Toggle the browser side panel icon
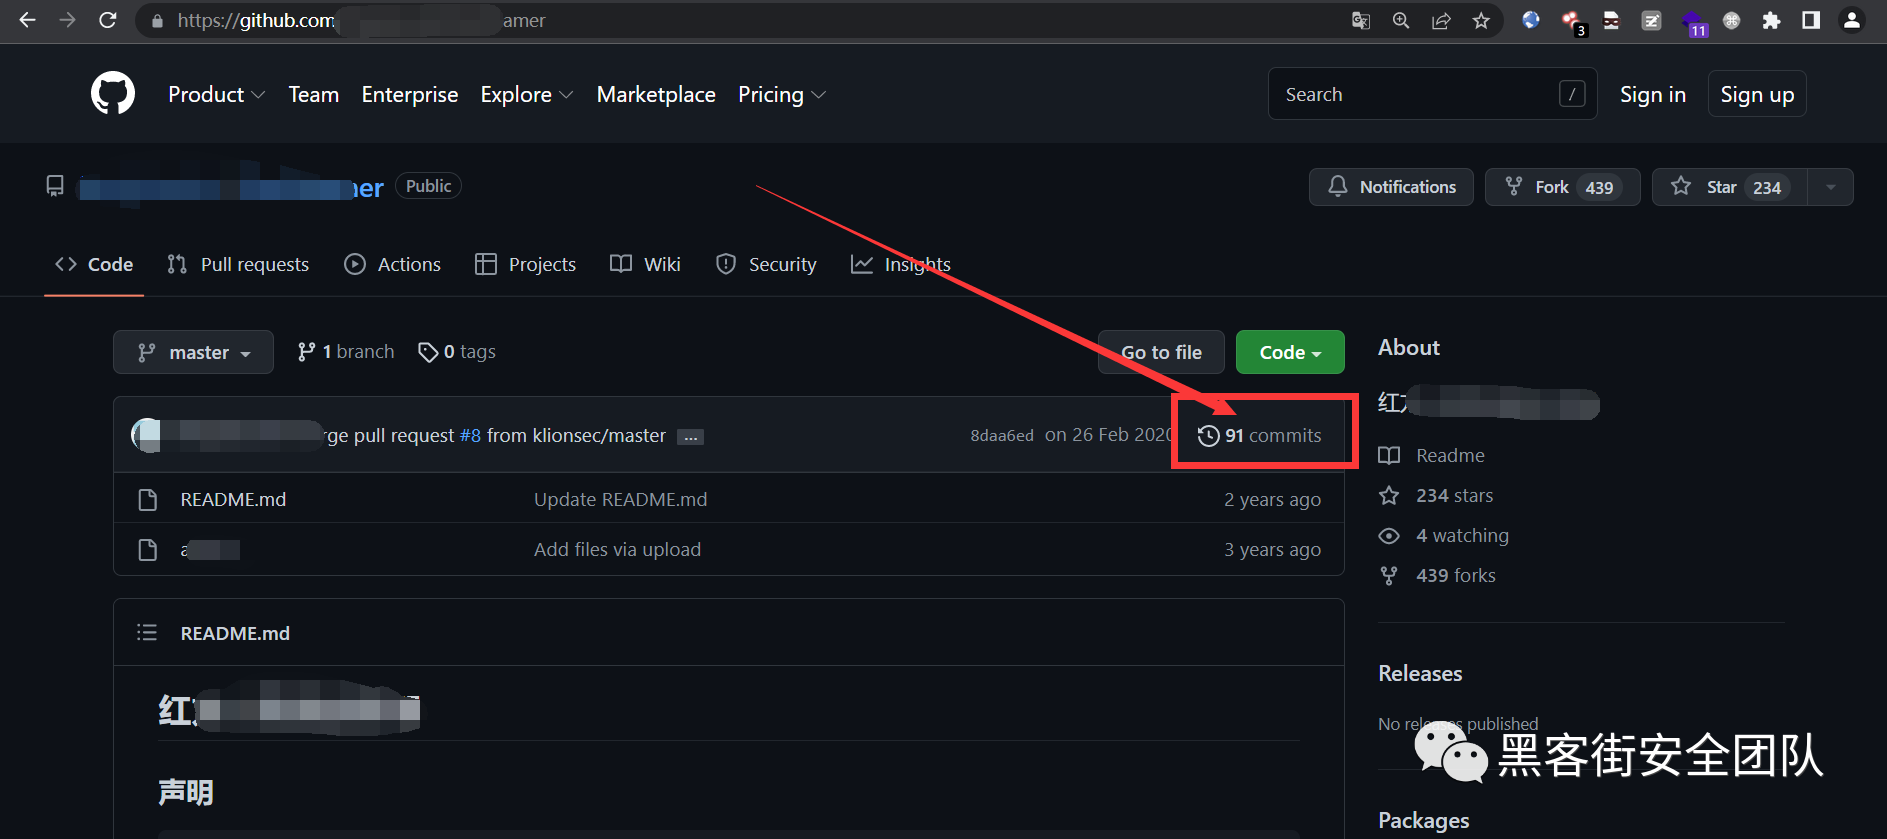This screenshot has height=839, width=1887. coord(1811,20)
